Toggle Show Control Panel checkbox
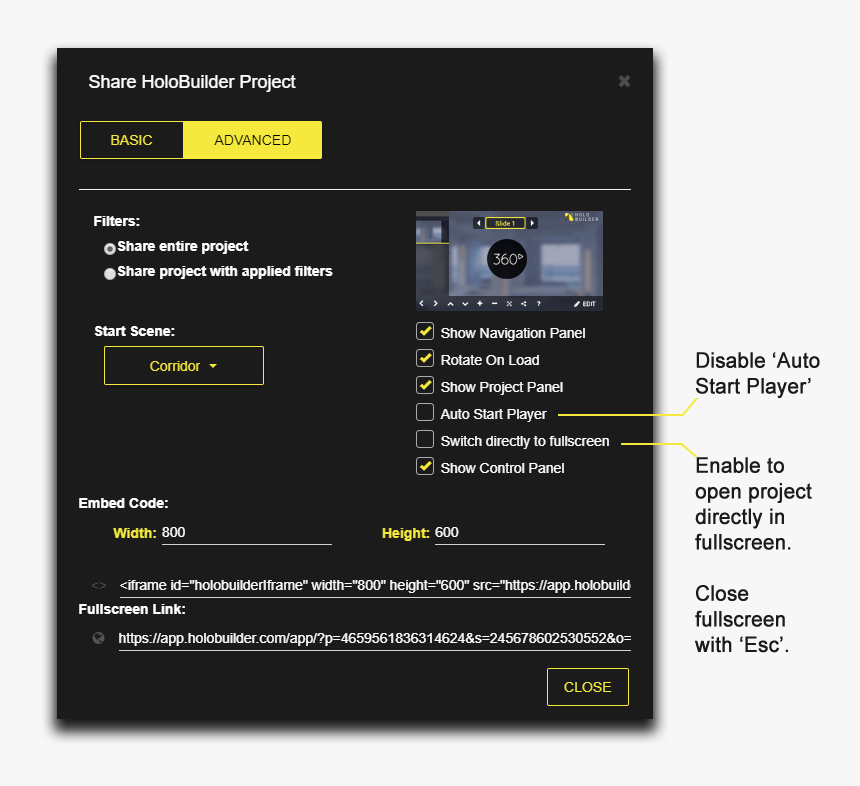Viewport: 860px width, 786px height. 425,466
